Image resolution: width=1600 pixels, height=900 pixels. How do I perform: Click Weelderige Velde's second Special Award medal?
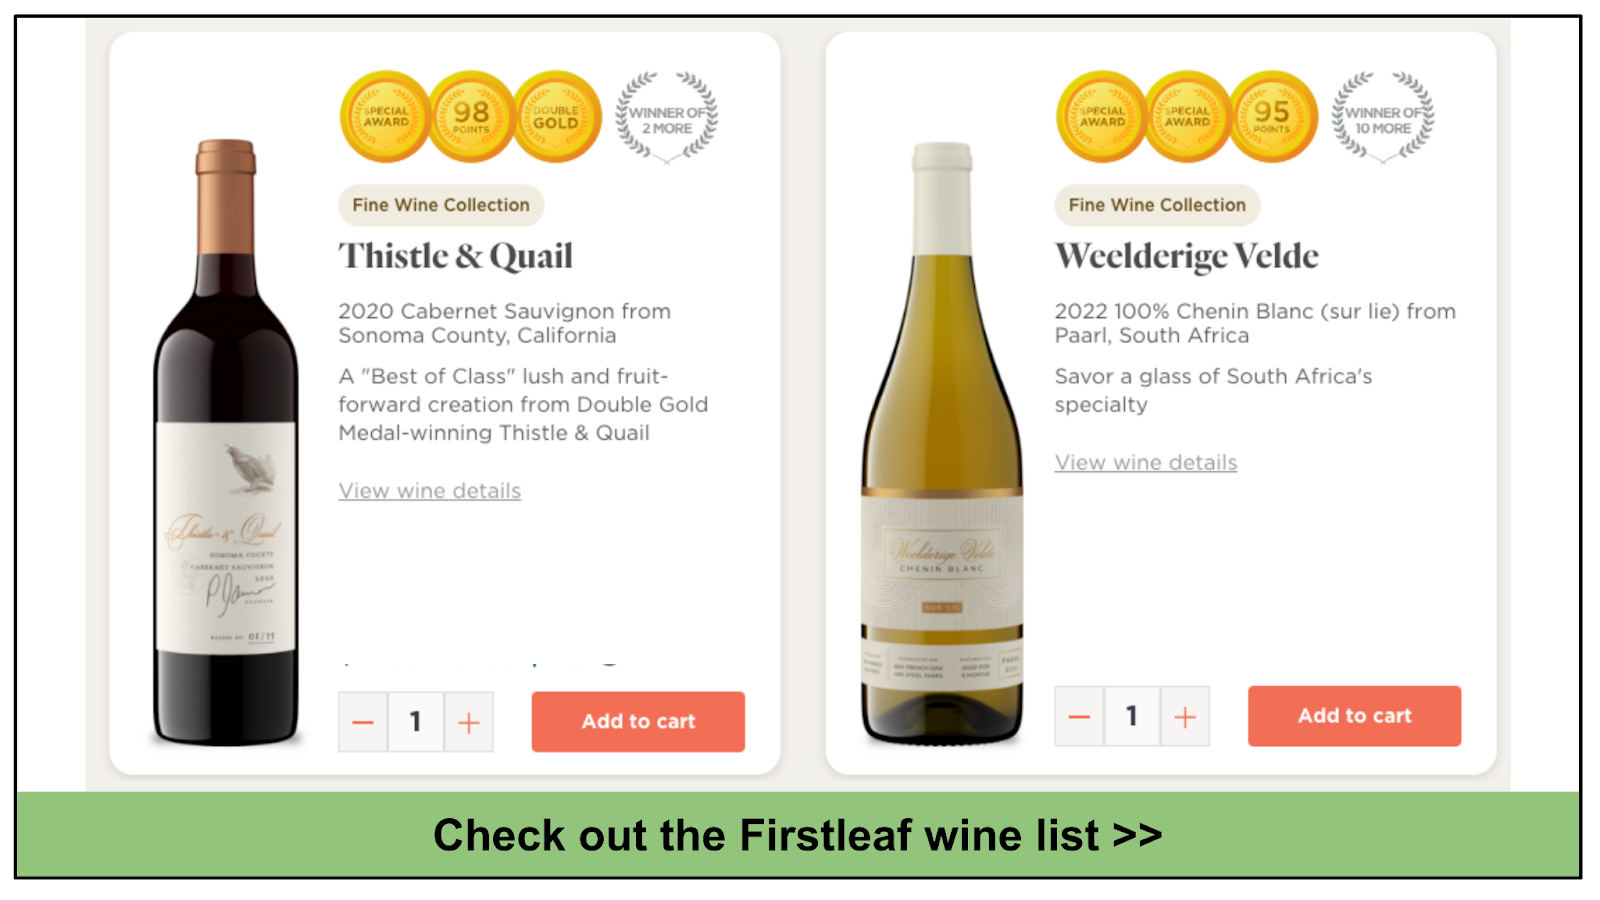point(1187,117)
